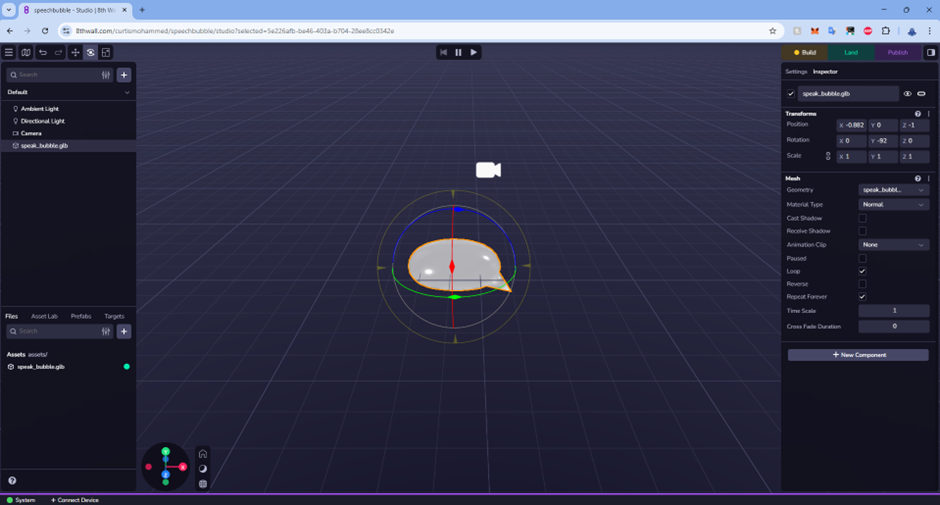940x505 pixels.
Task: Click the undo arrow in the toolbar
Action: pos(43,52)
